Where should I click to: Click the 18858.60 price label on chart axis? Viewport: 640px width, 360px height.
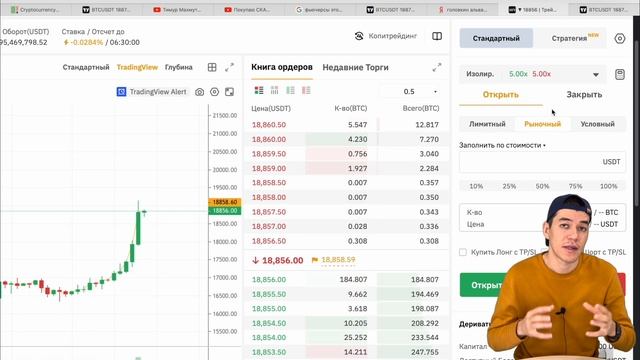[225, 202]
